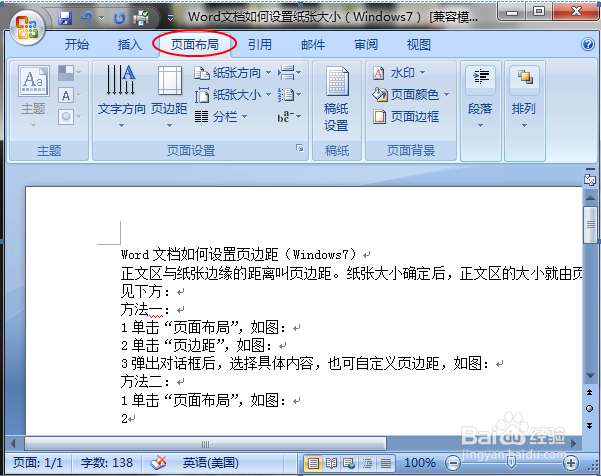Image resolution: width=601 pixels, height=476 pixels.
Task: Switch to Draft view
Action: pos(386,463)
